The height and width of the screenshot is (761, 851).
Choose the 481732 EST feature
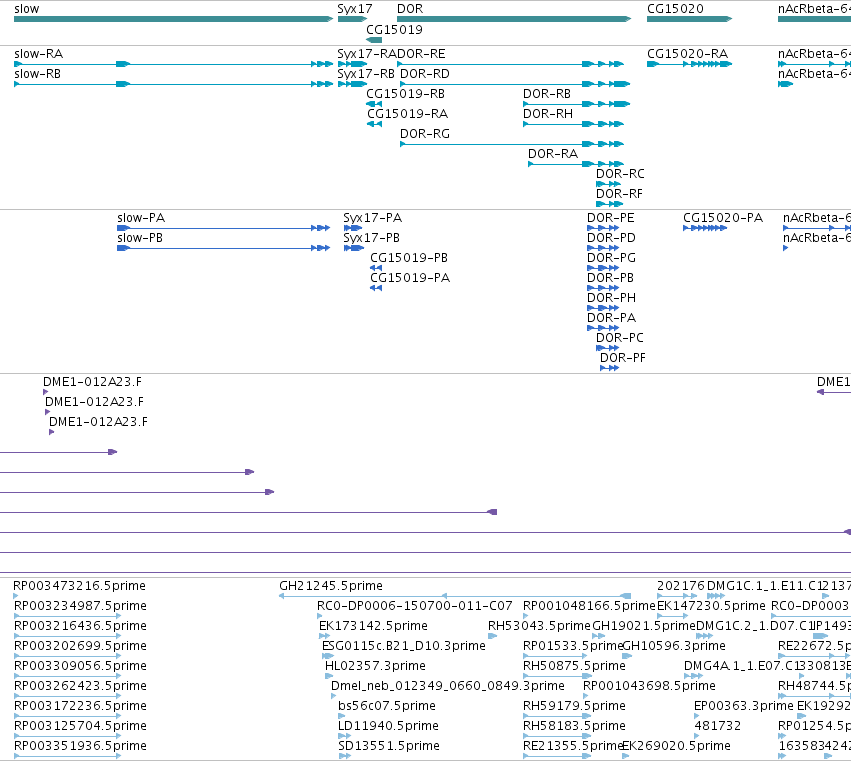point(697,736)
